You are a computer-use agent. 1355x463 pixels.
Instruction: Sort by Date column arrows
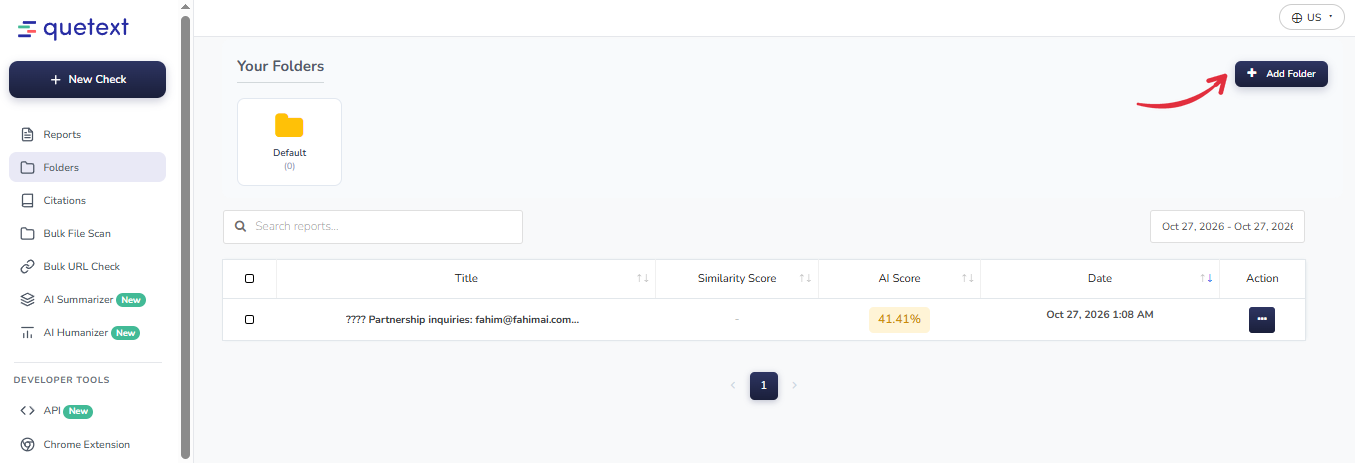click(1206, 278)
